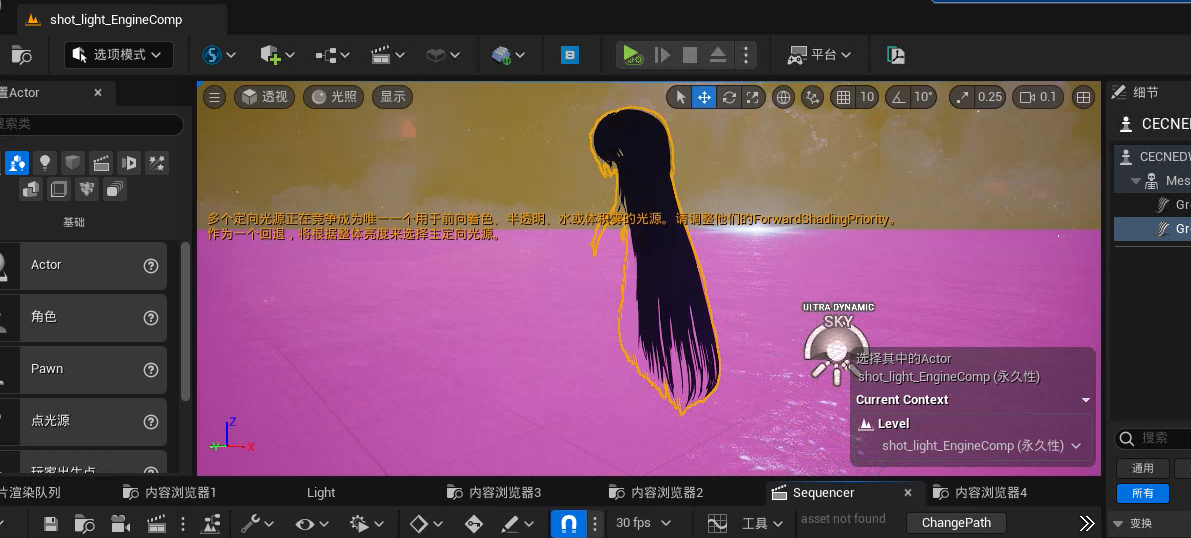Select the rotate transform tool in viewport
This screenshot has width=1191, height=538.
[729, 97]
